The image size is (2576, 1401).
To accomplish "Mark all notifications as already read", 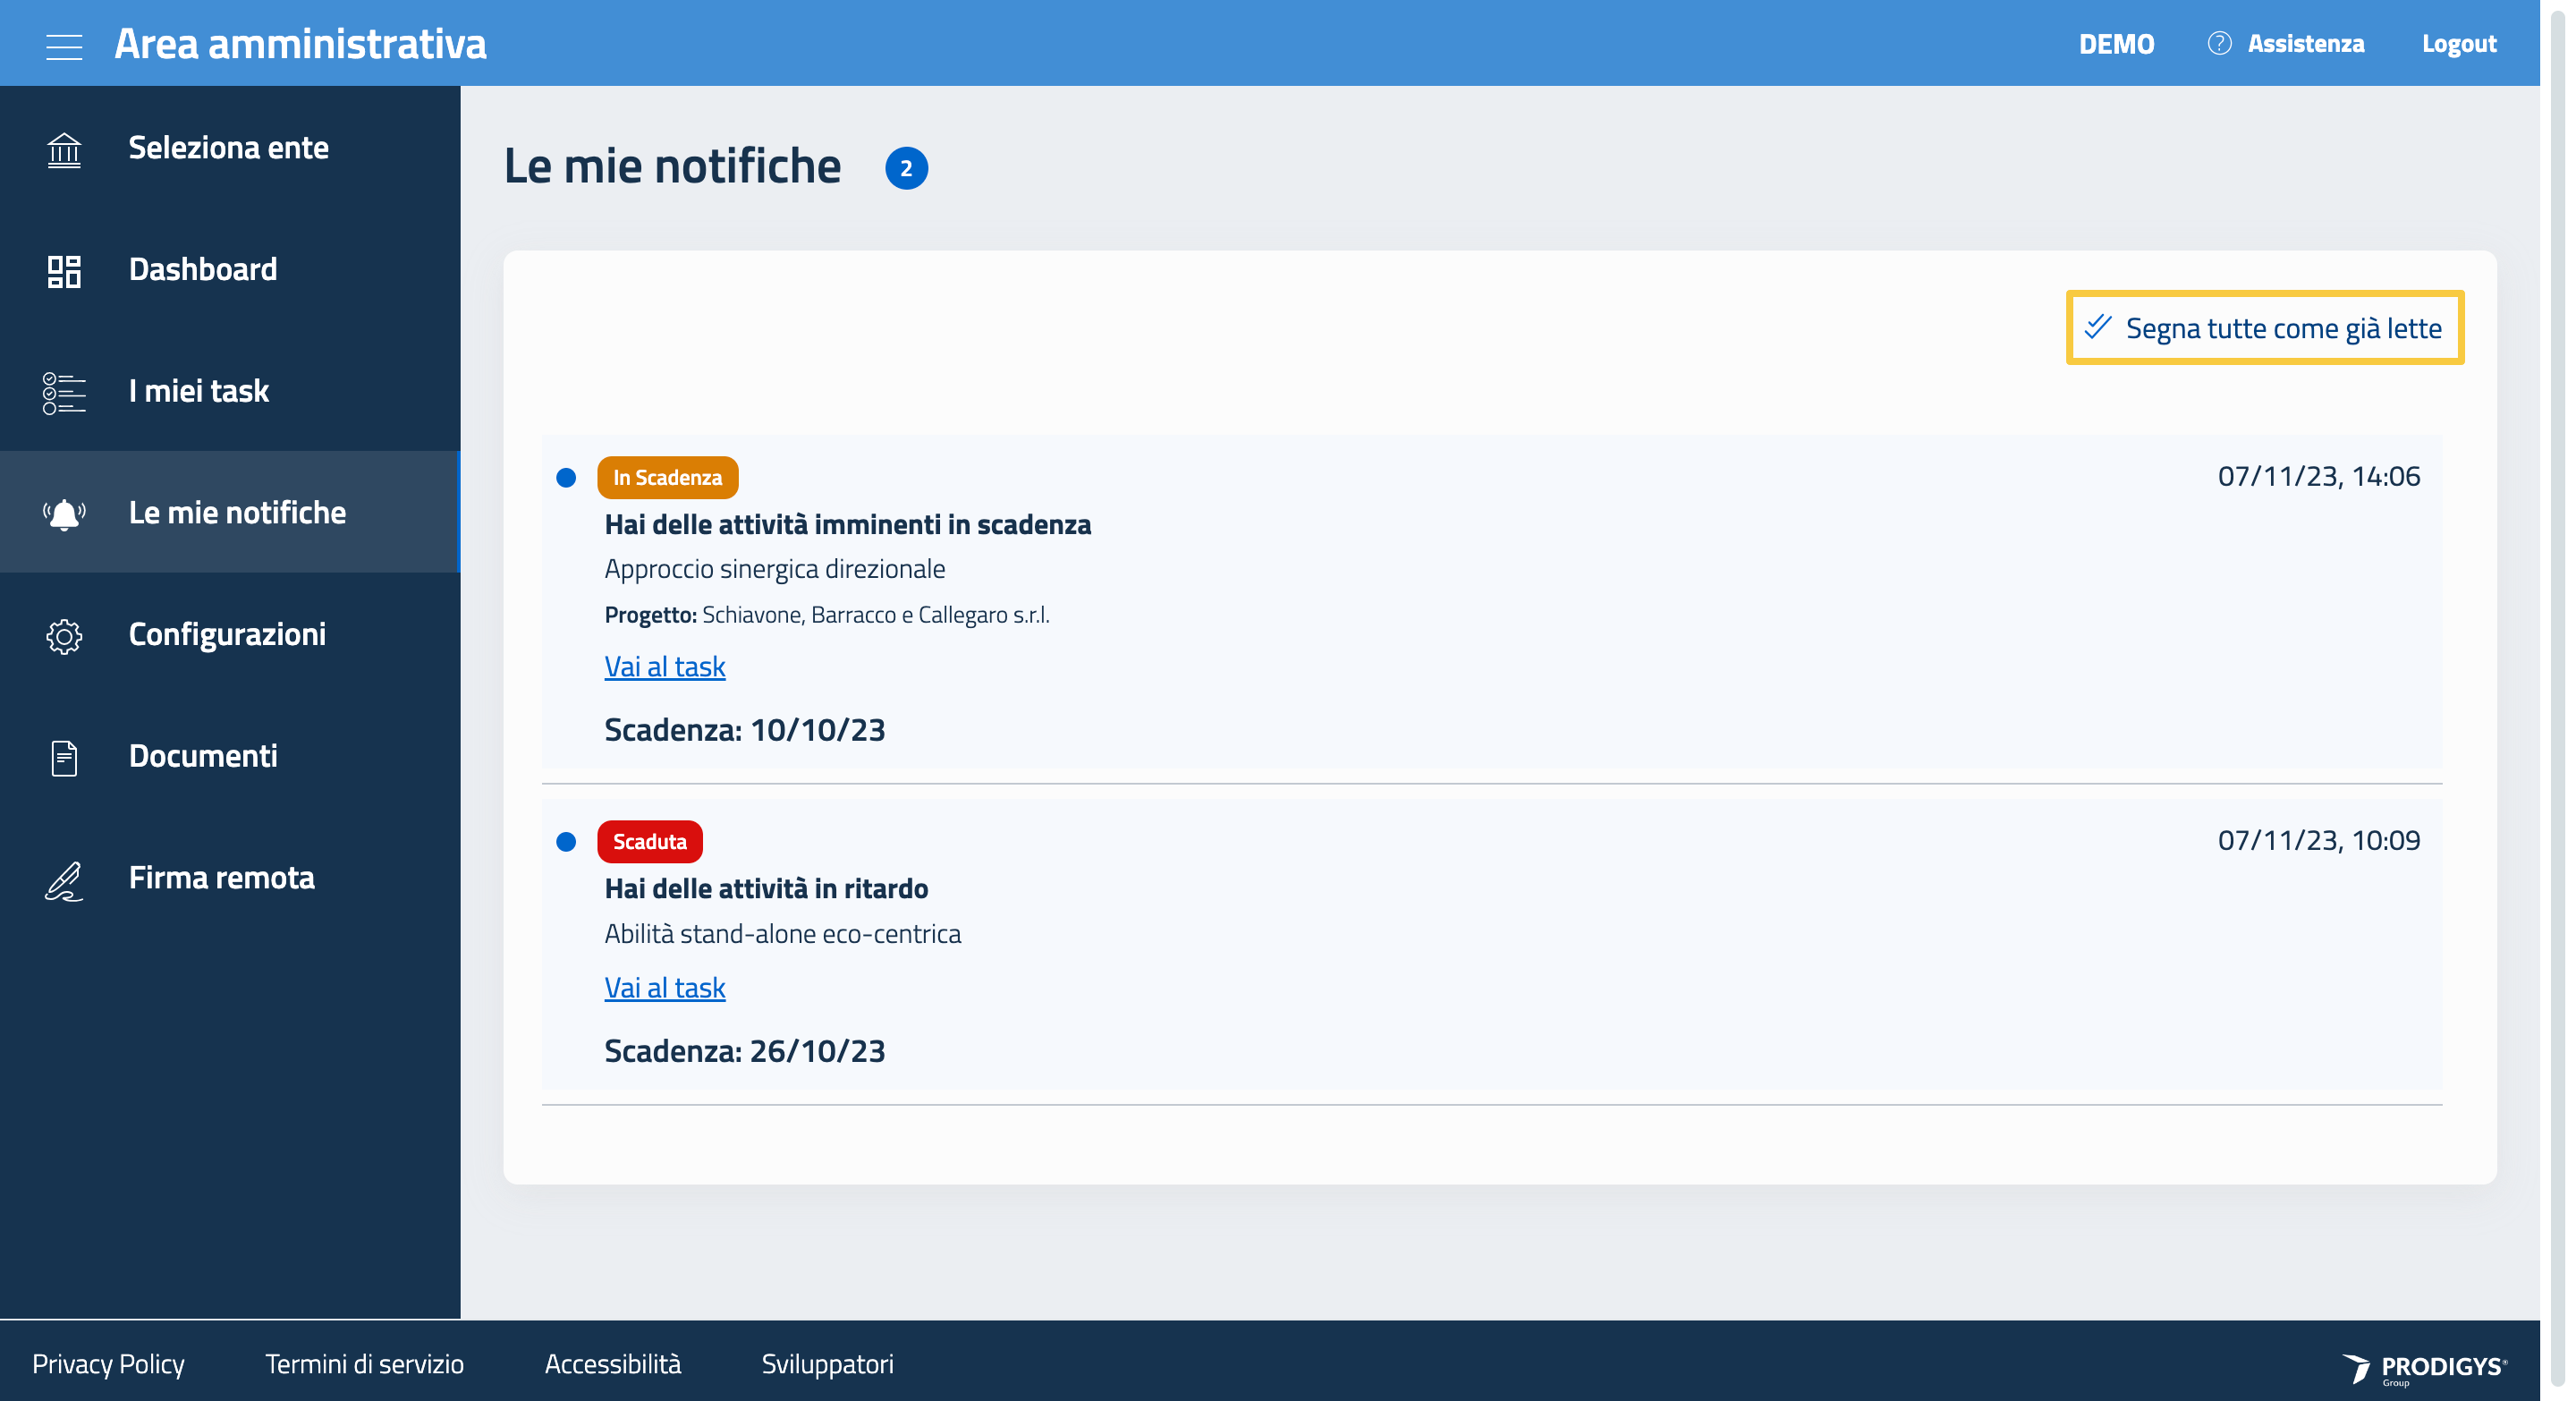I will coord(2264,328).
